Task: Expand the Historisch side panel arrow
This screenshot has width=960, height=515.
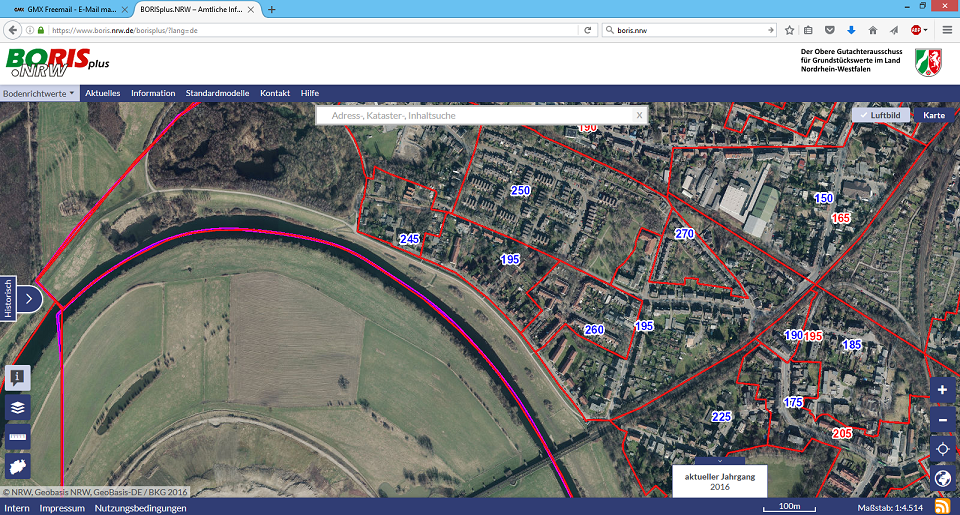Action: [x=29, y=297]
